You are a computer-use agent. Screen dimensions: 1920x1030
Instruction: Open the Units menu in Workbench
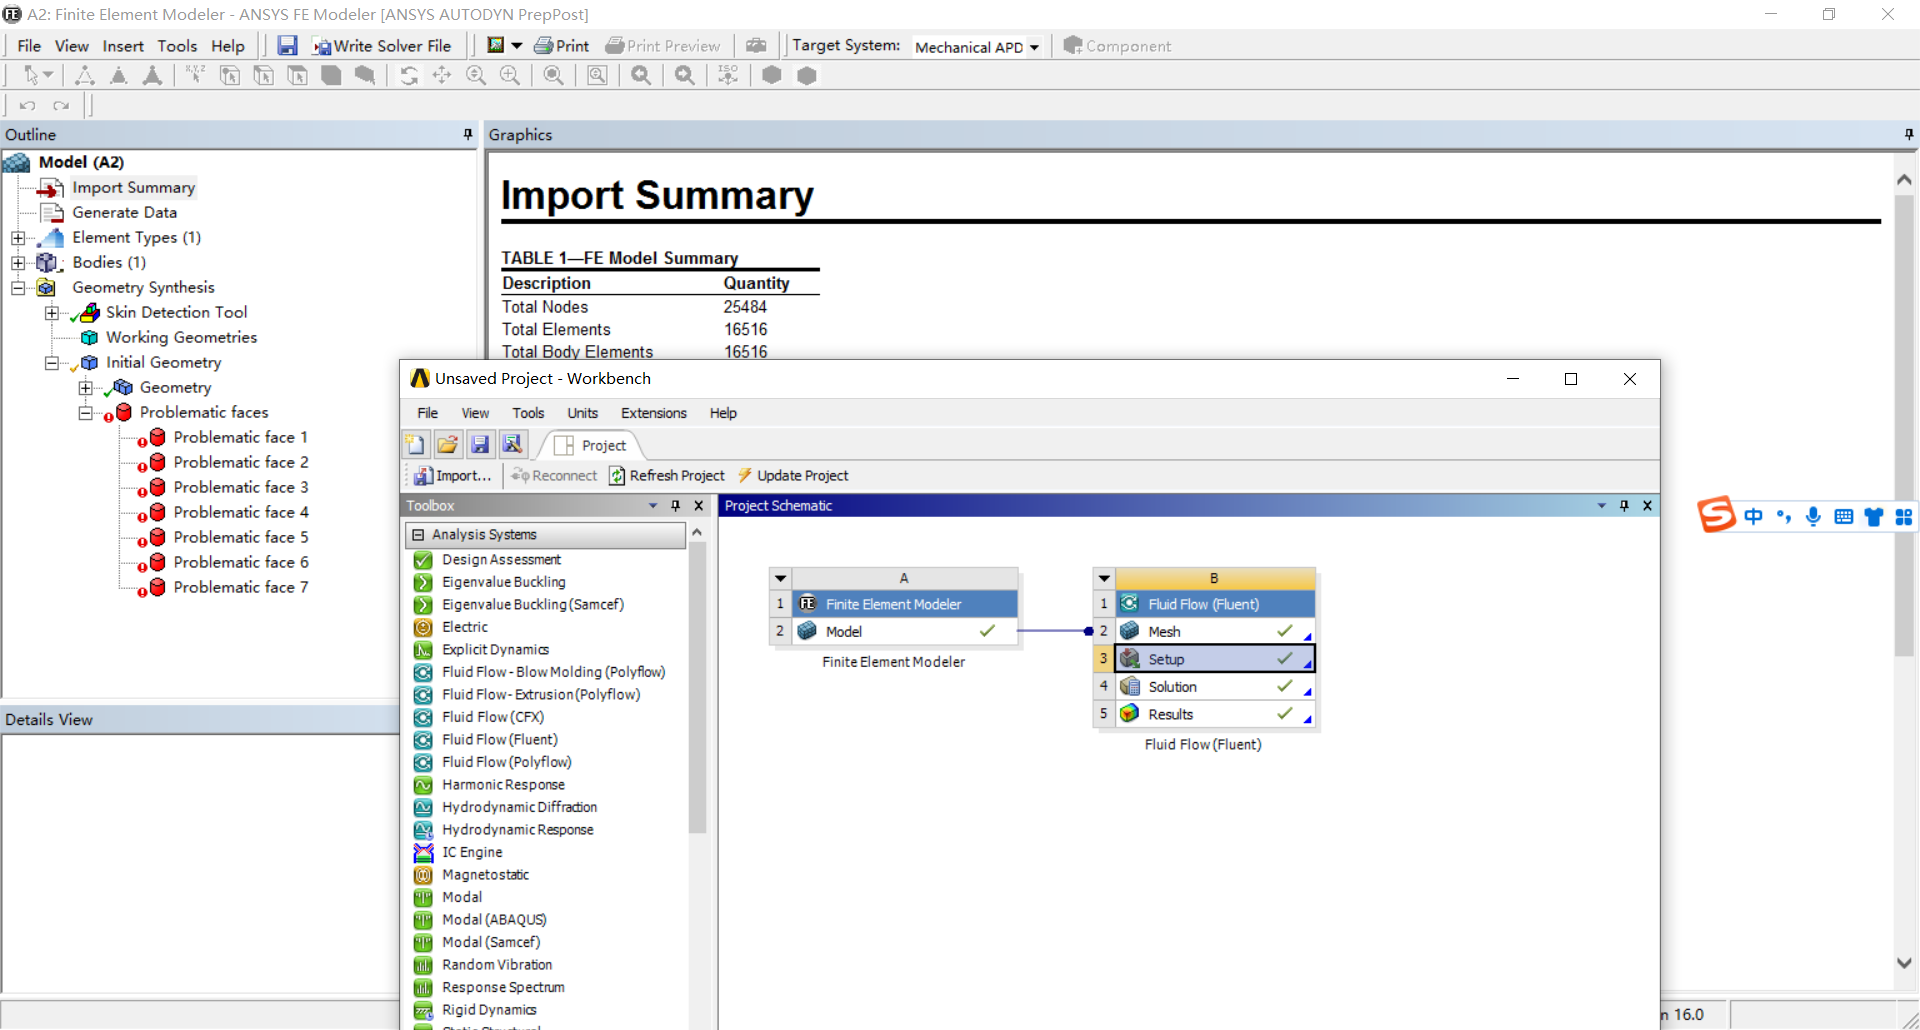(x=582, y=413)
